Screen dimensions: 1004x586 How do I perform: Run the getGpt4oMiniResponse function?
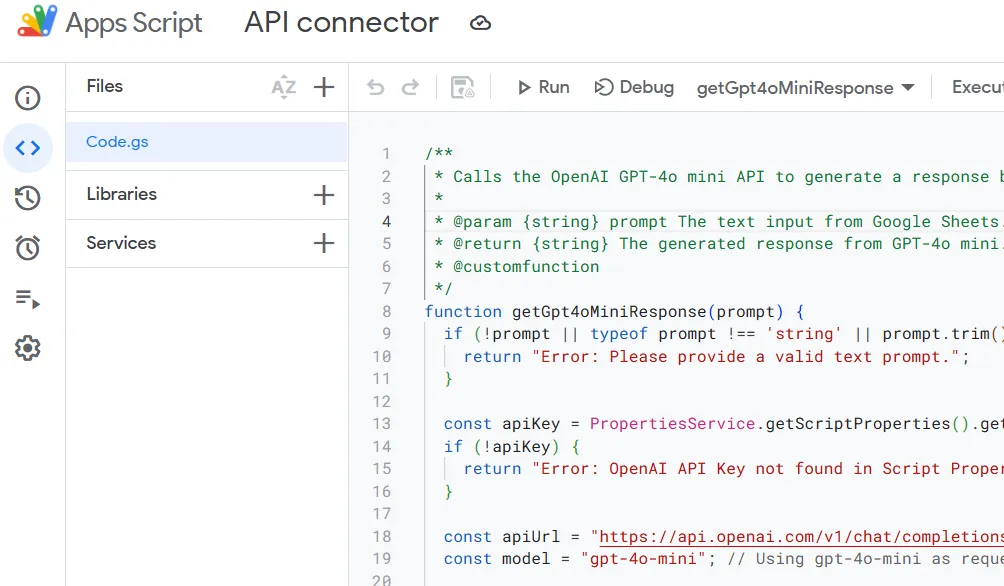click(x=543, y=87)
